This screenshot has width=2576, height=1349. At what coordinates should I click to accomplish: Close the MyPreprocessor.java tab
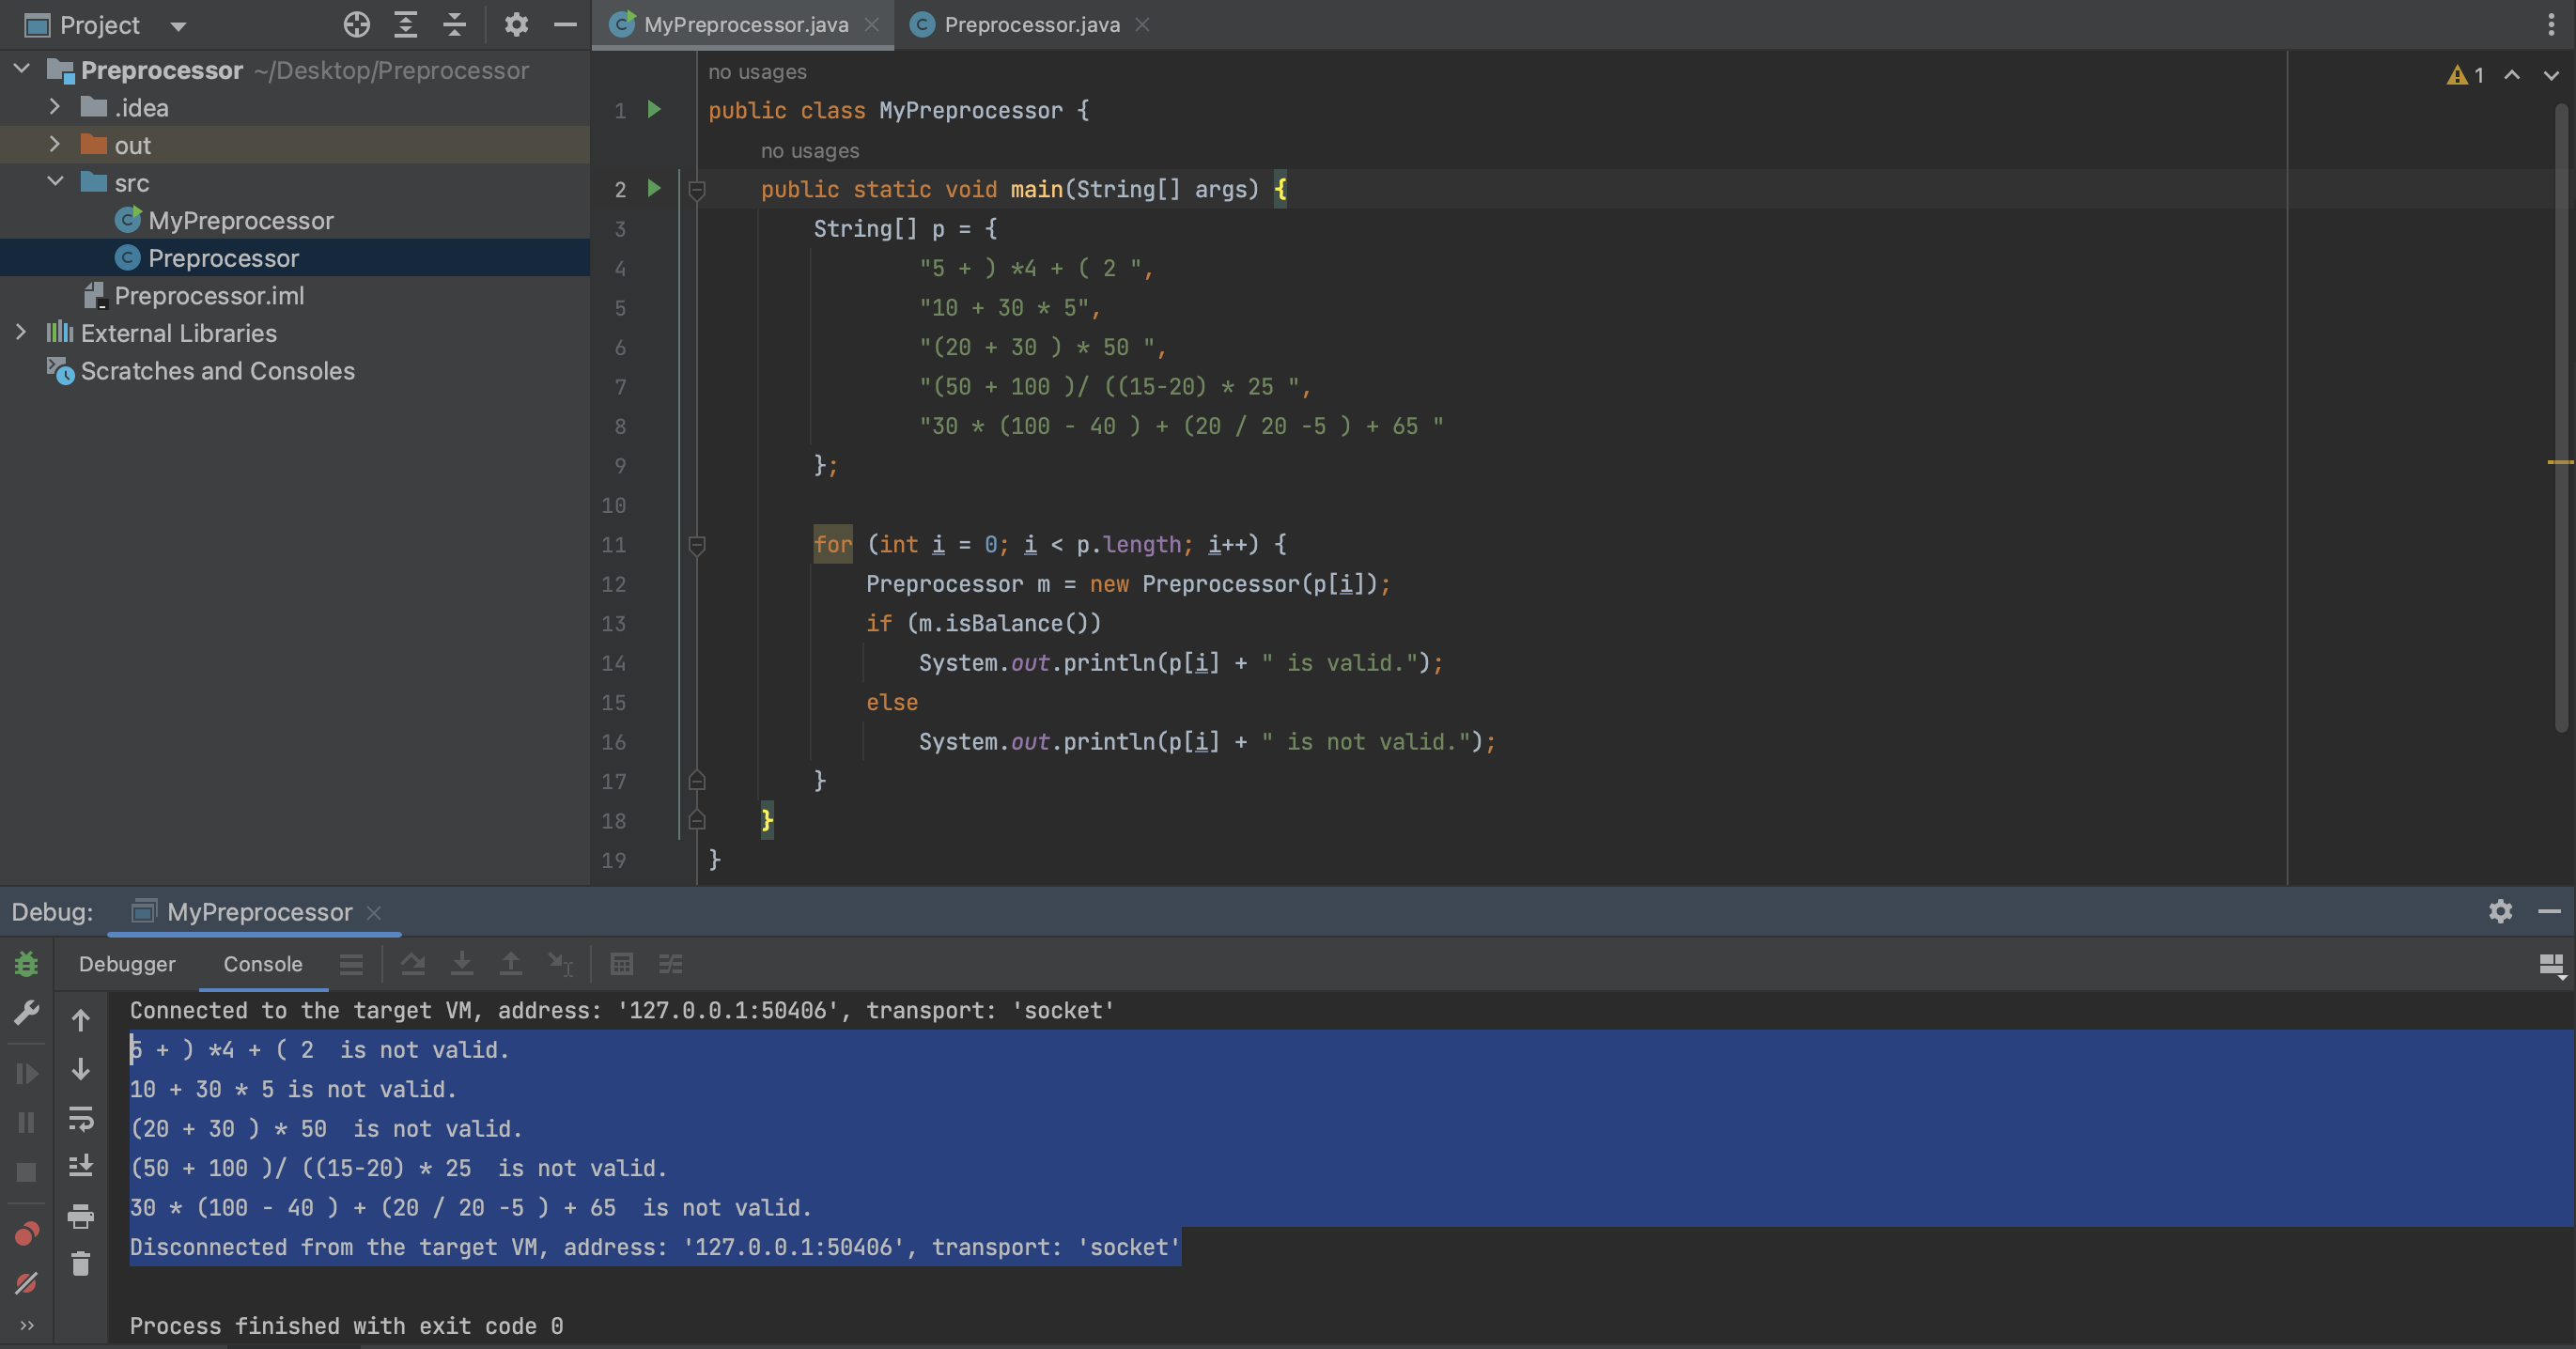point(872,25)
